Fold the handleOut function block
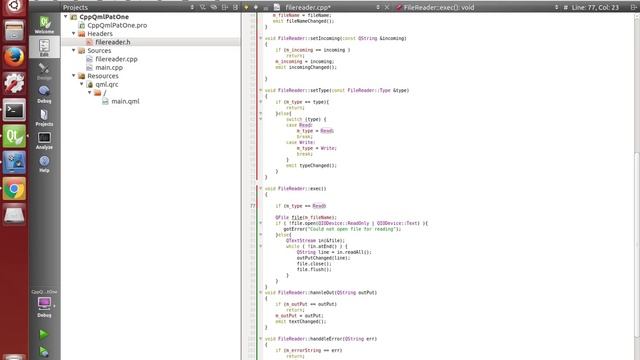This screenshot has height=360, width=640. coord(261,293)
